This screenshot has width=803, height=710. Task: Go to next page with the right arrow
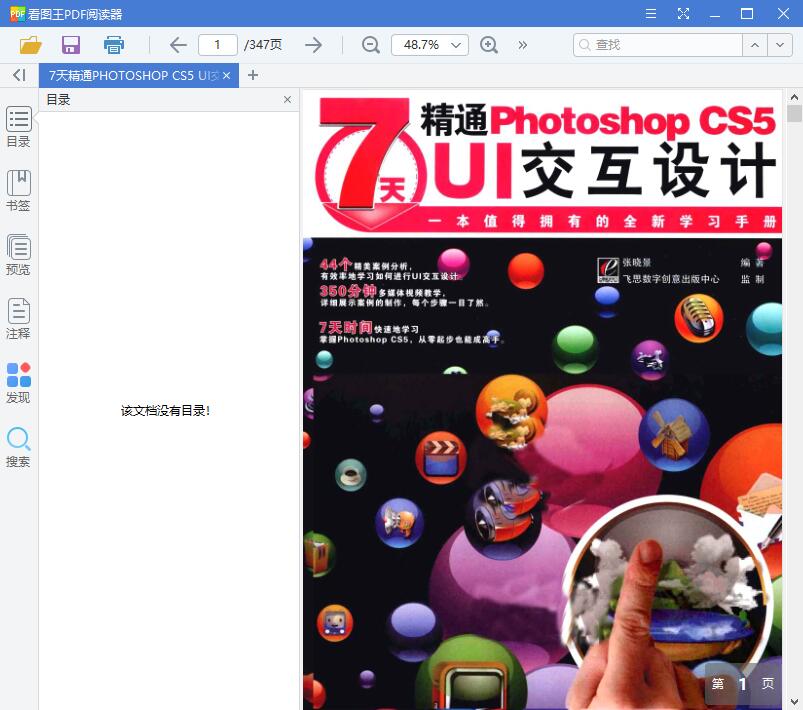(313, 45)
